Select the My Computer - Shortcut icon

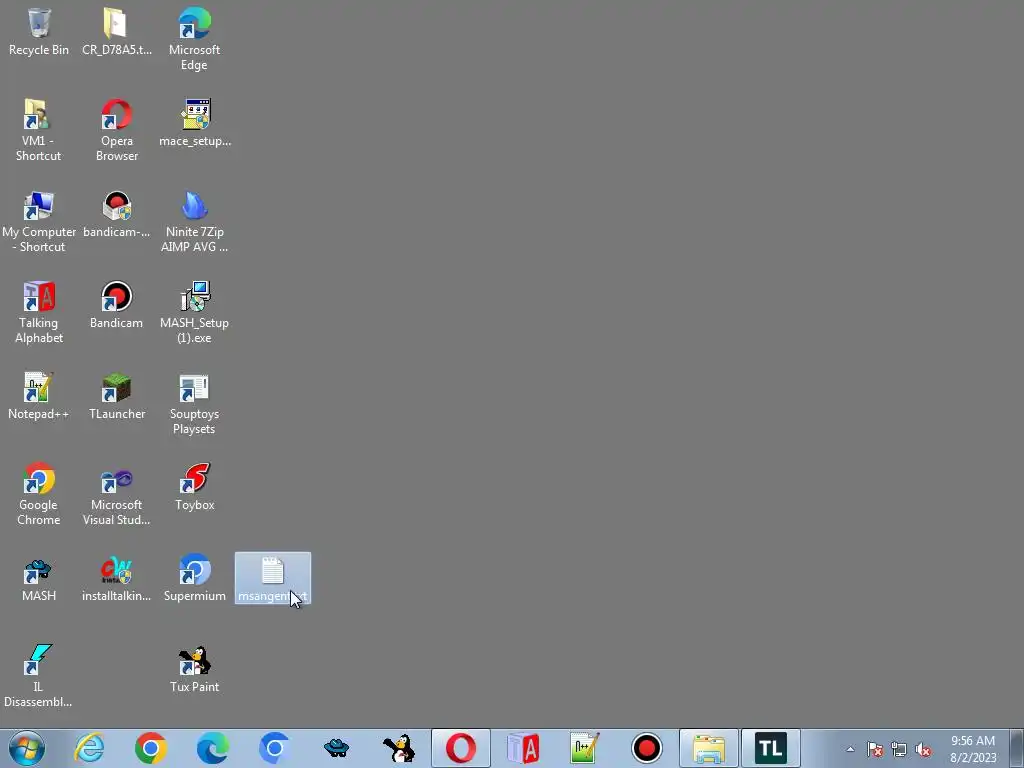[x=39, y=221]
